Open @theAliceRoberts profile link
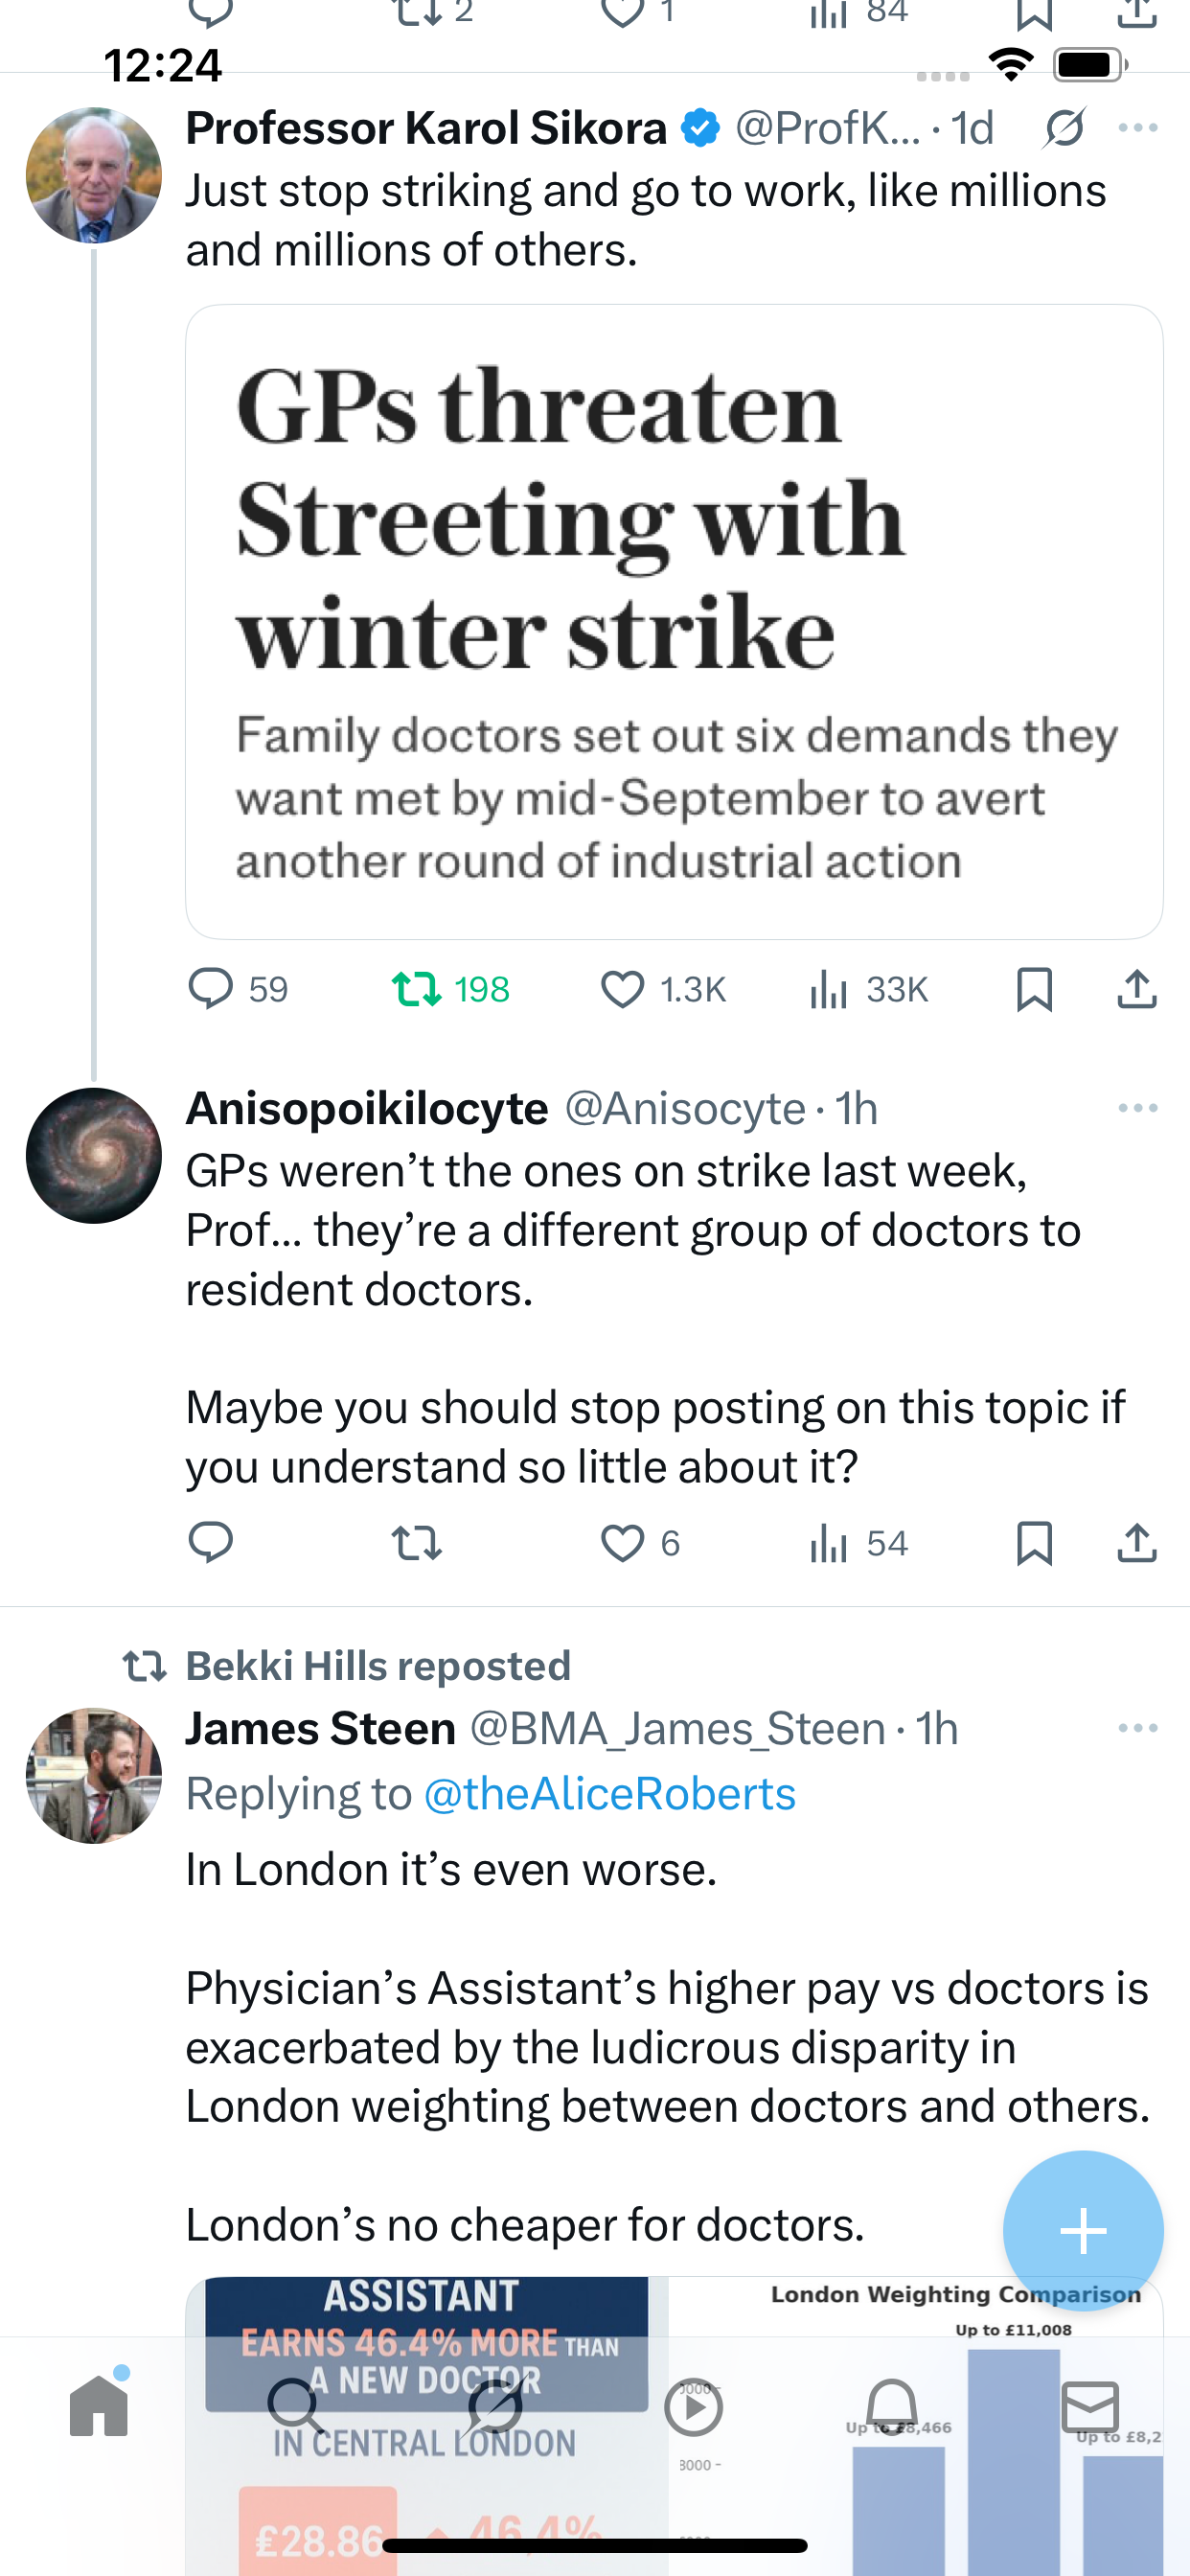 [609, 1793]
